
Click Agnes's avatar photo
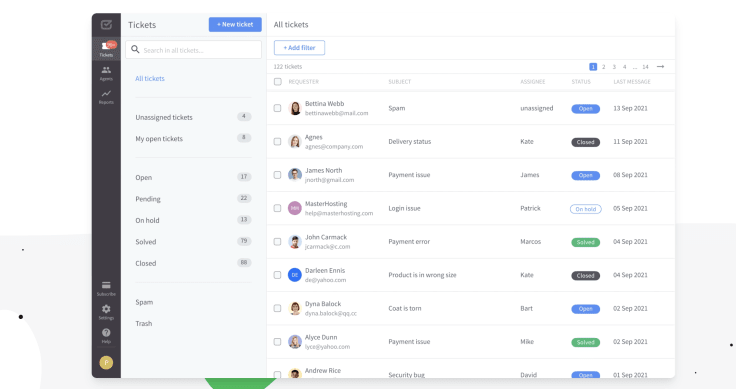tap(295, 142)
